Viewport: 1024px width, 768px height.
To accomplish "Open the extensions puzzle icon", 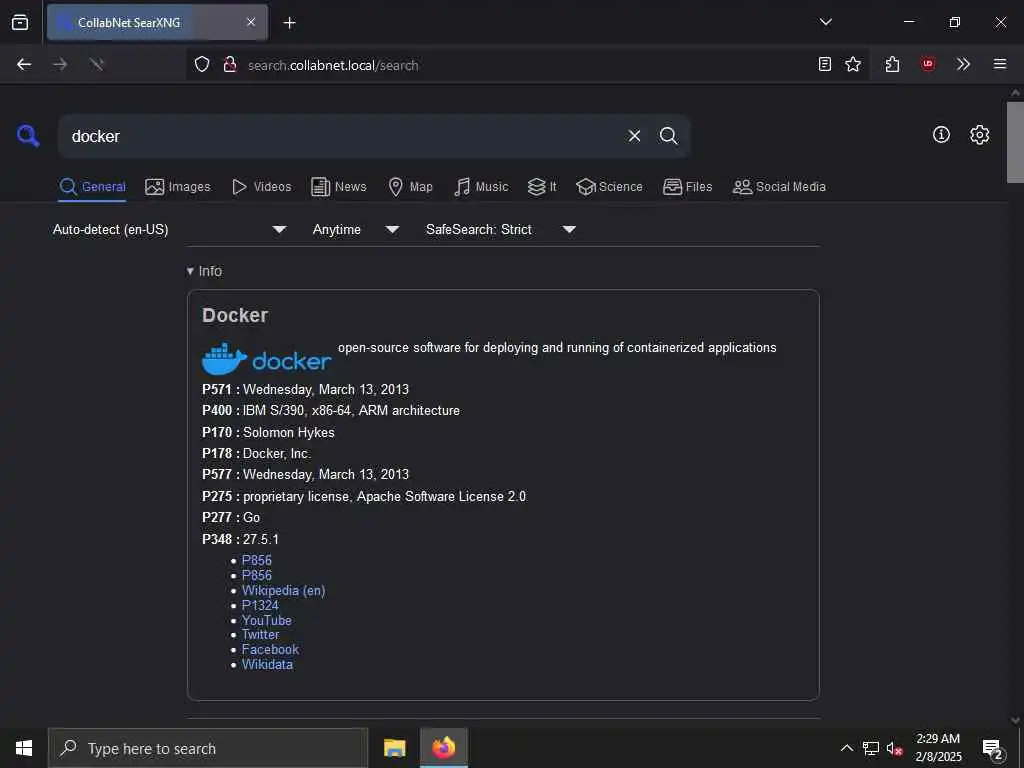I will pos(892,64).
